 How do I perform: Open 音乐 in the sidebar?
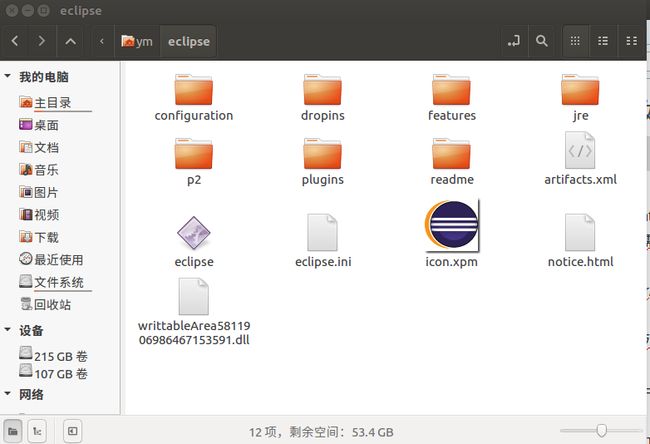point(39,170)
